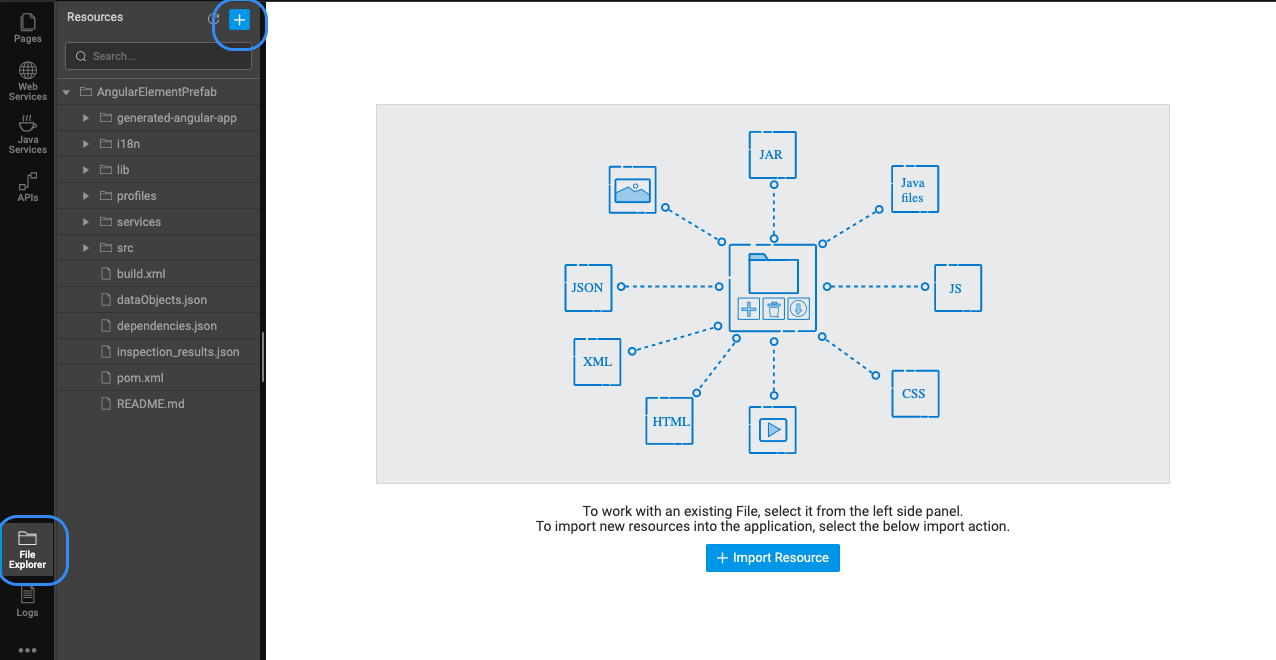Click the panel's vertical resize handle
1276x660 pixels.
(263, 356)
